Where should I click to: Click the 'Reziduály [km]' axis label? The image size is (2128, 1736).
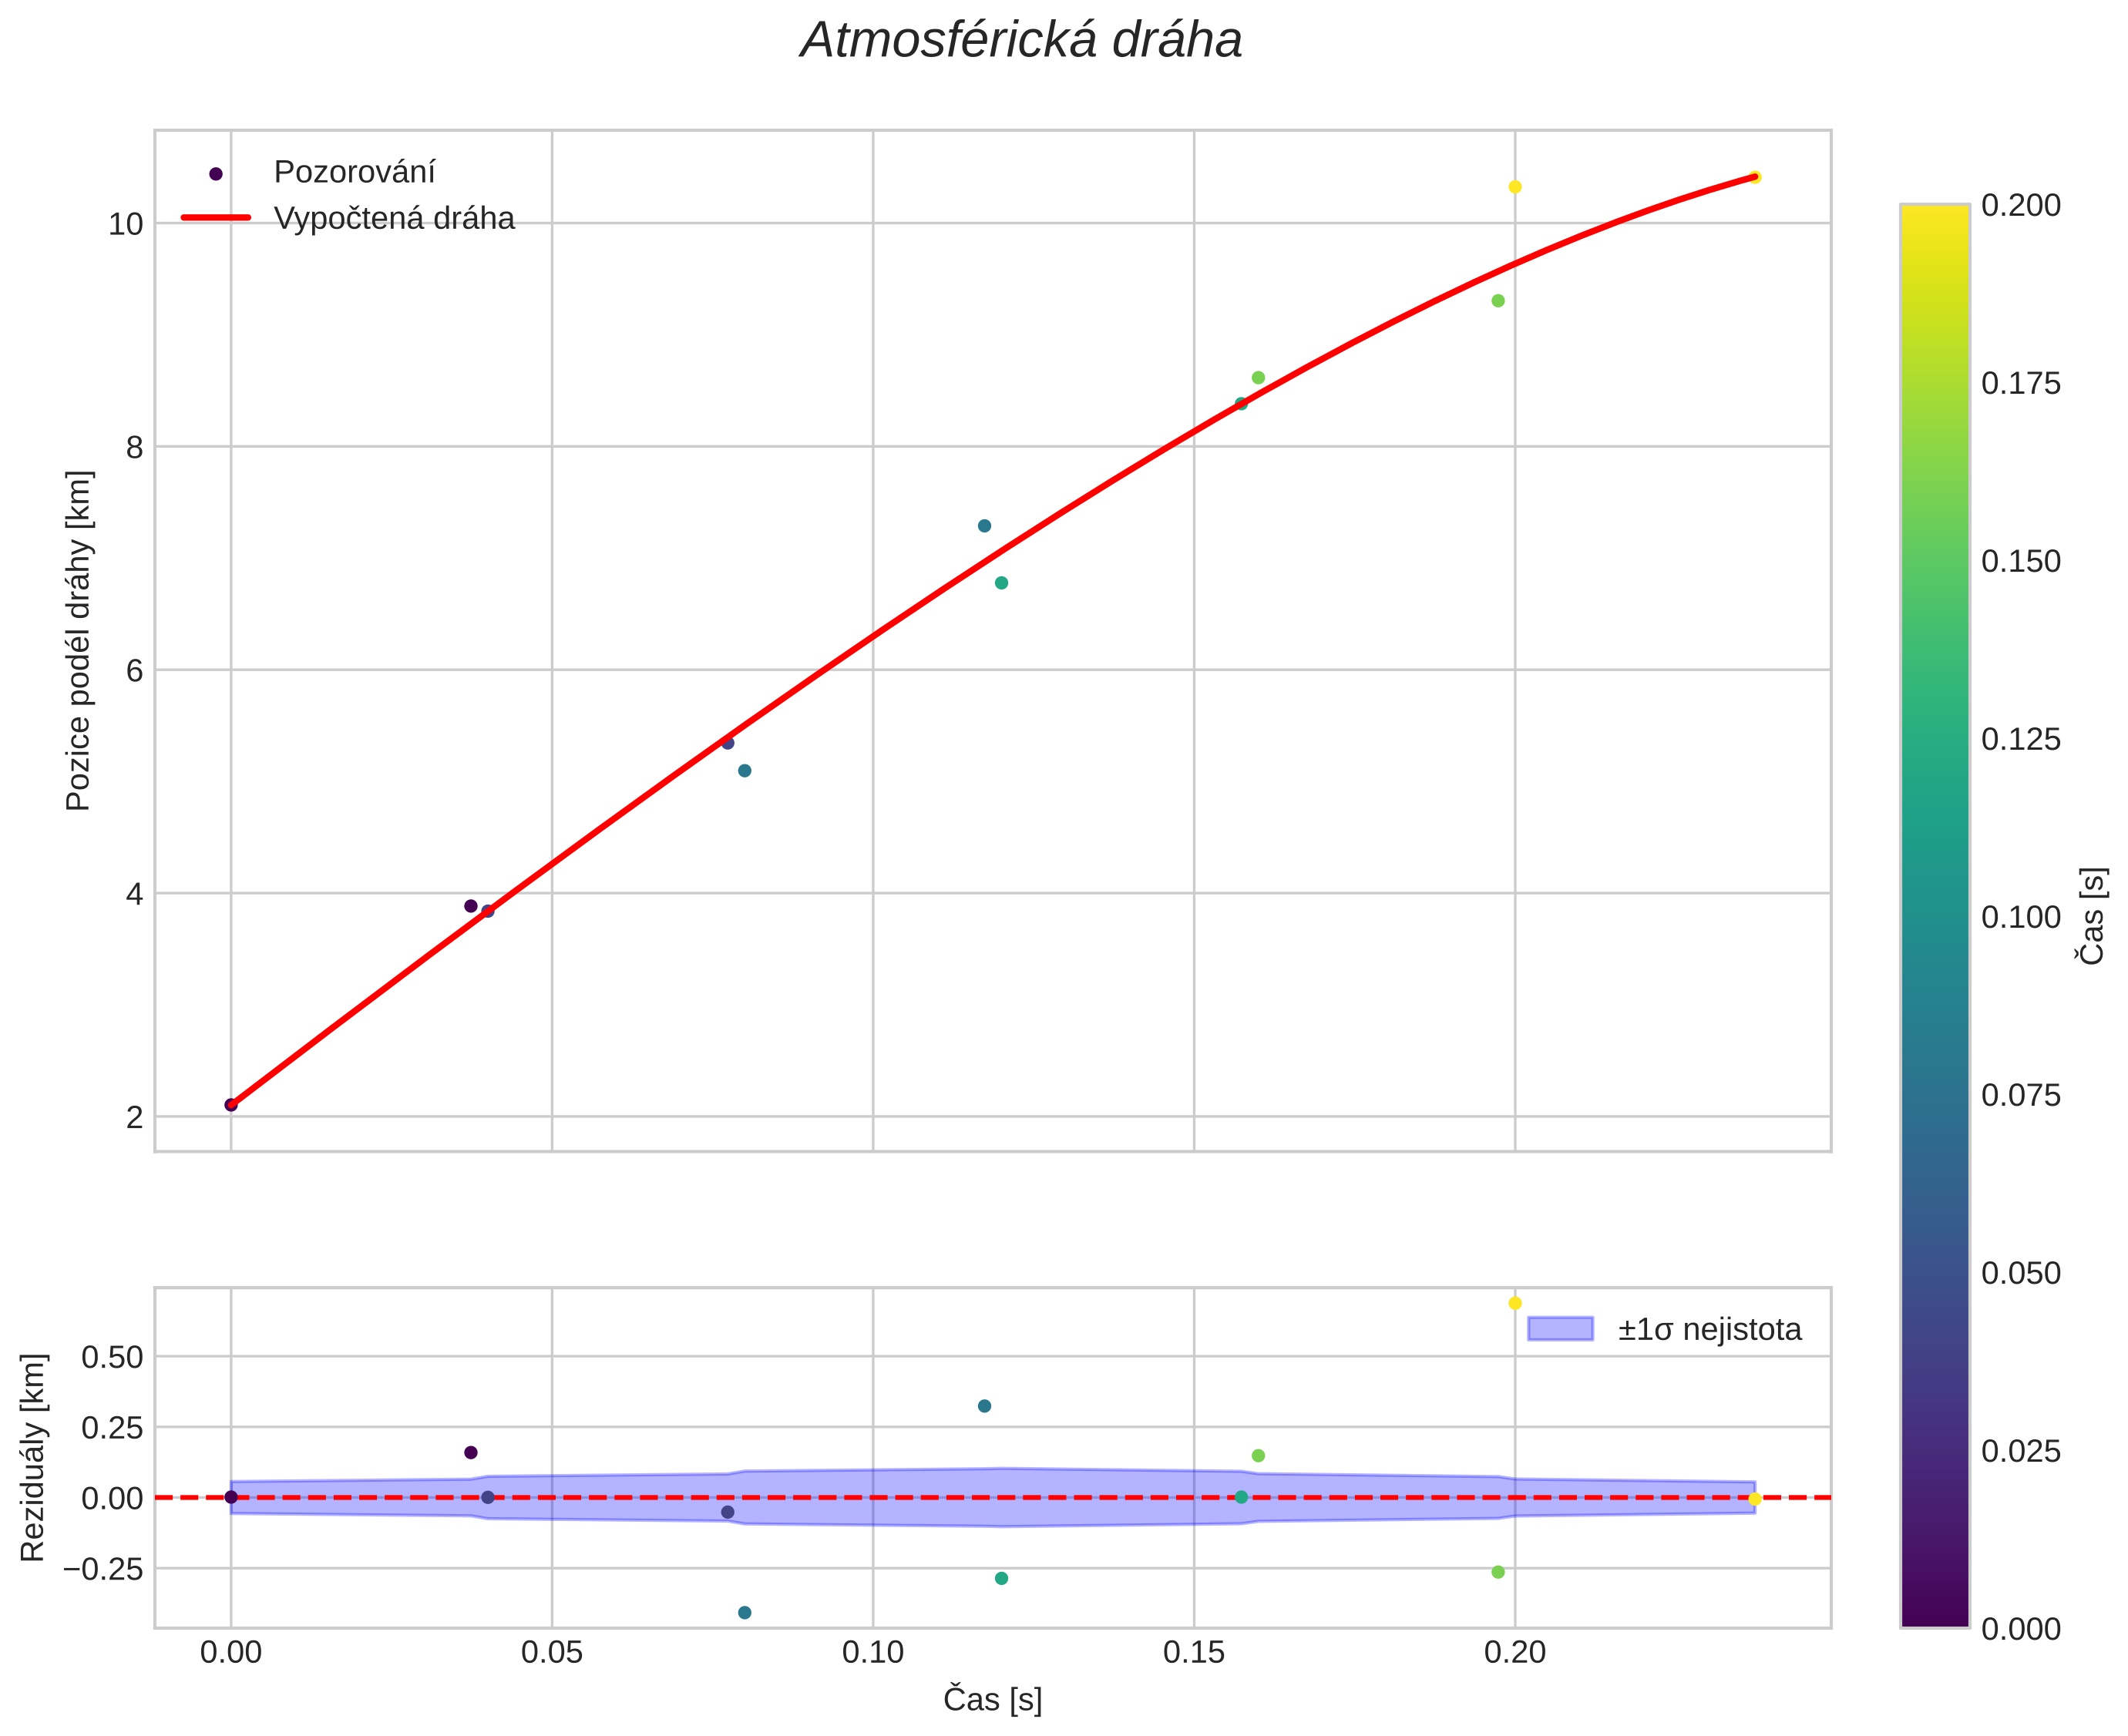click(33, 1458)
